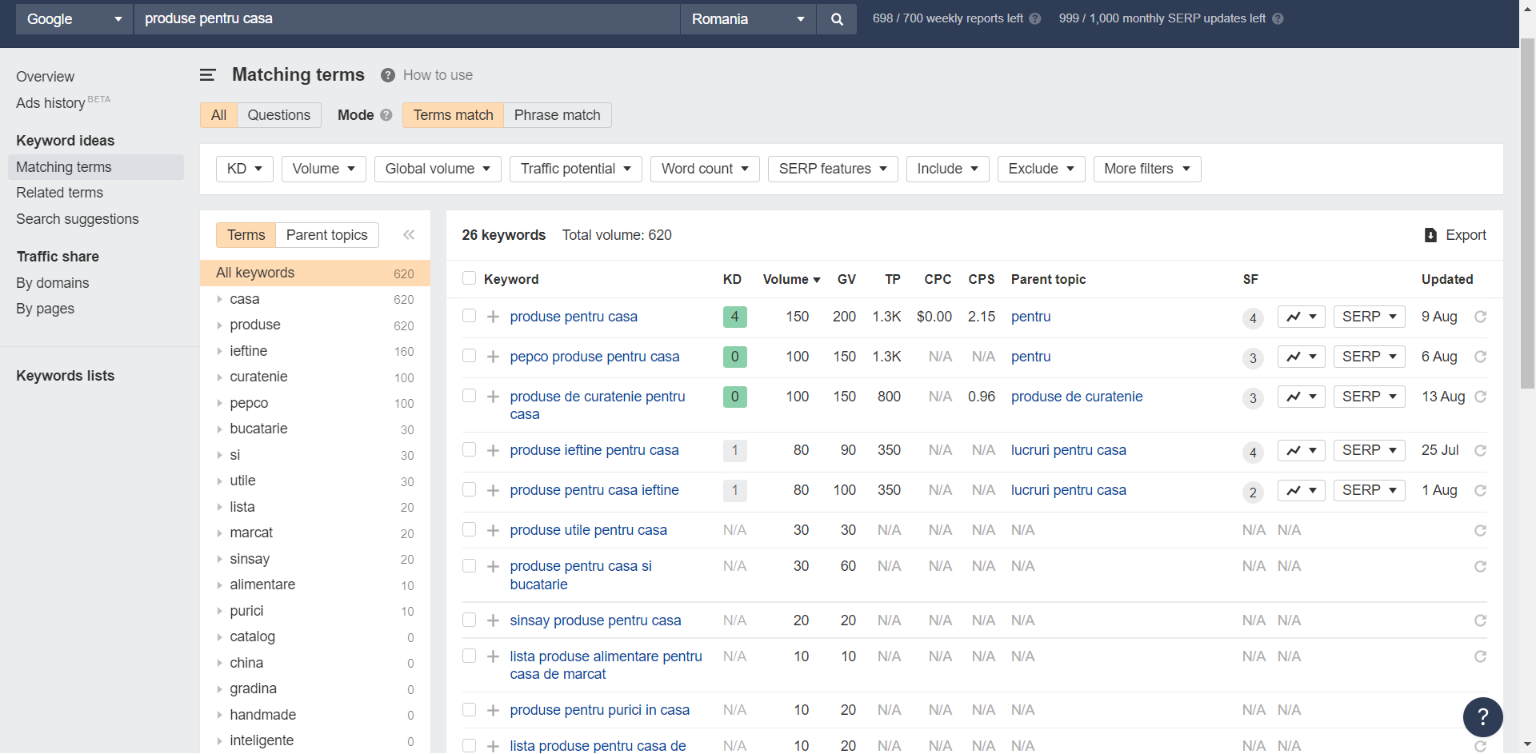
Task: Check produse ieftine pentru casa checkbox
Action: 469,450
